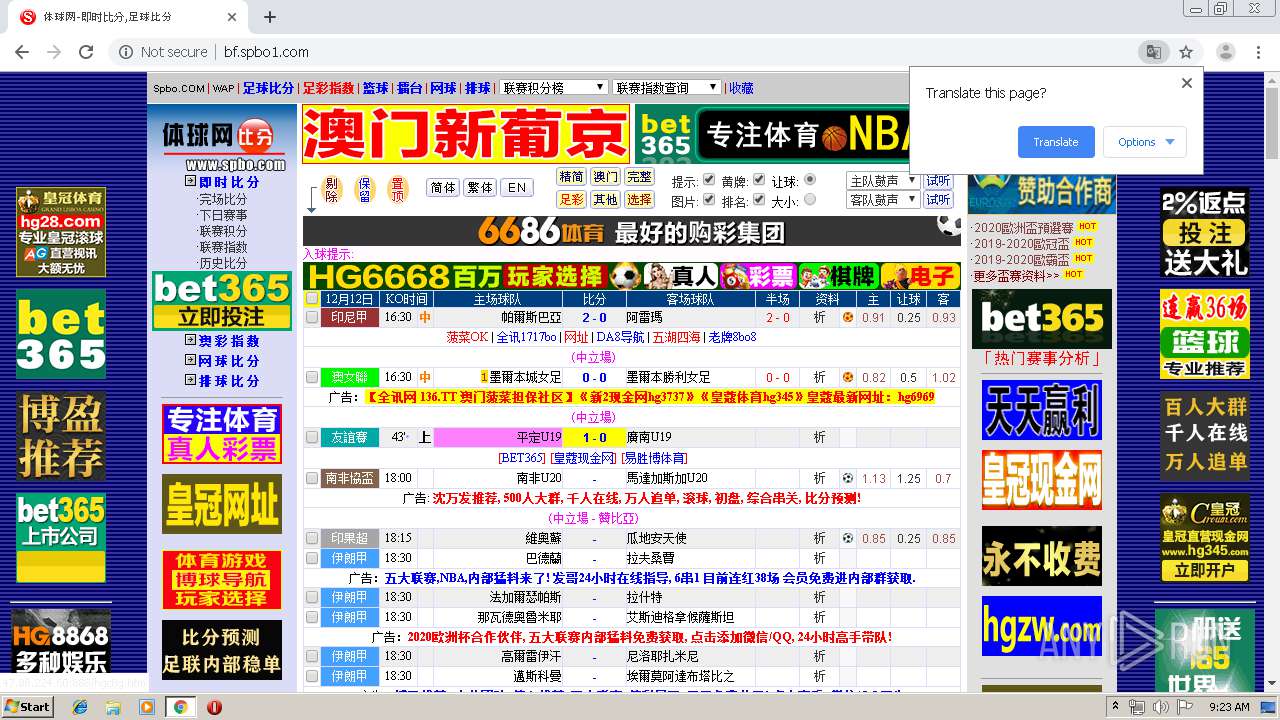Viewport: 1280px width, 720px height.
Task: Open Internet Explorer from the taskbar
Action: [x=80, y=707]
